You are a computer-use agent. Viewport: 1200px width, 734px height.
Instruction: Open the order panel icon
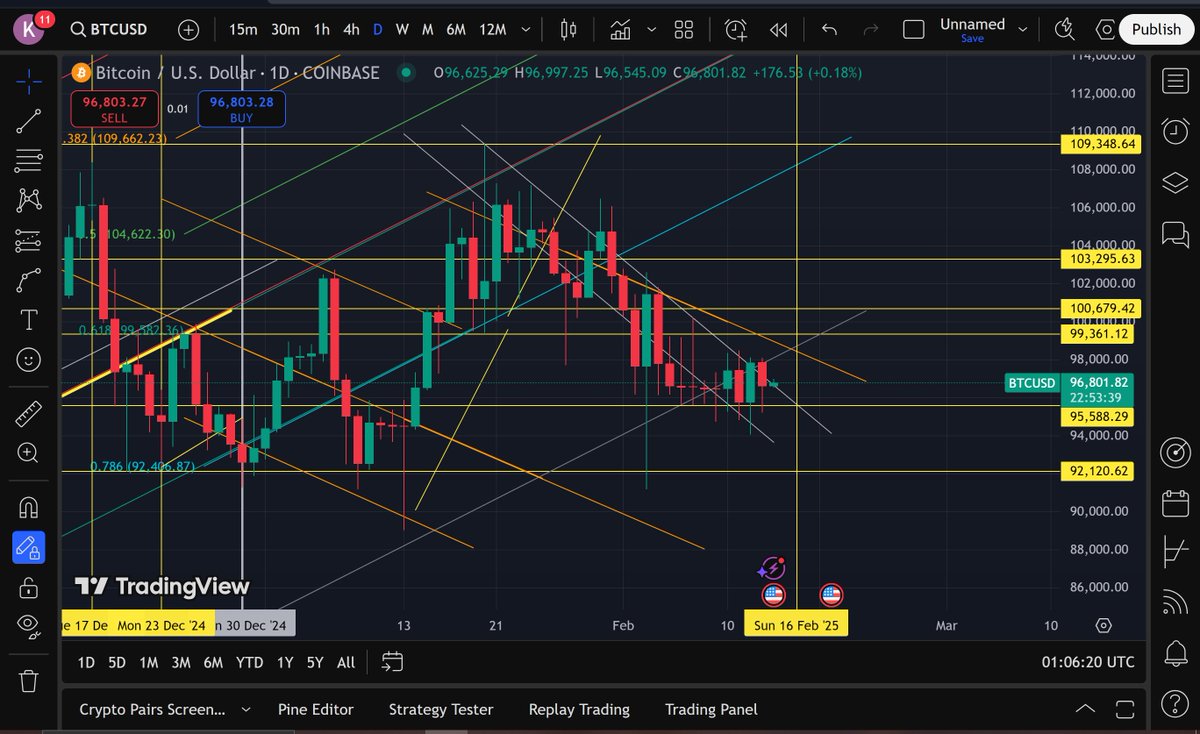[x=1174, y=551]
